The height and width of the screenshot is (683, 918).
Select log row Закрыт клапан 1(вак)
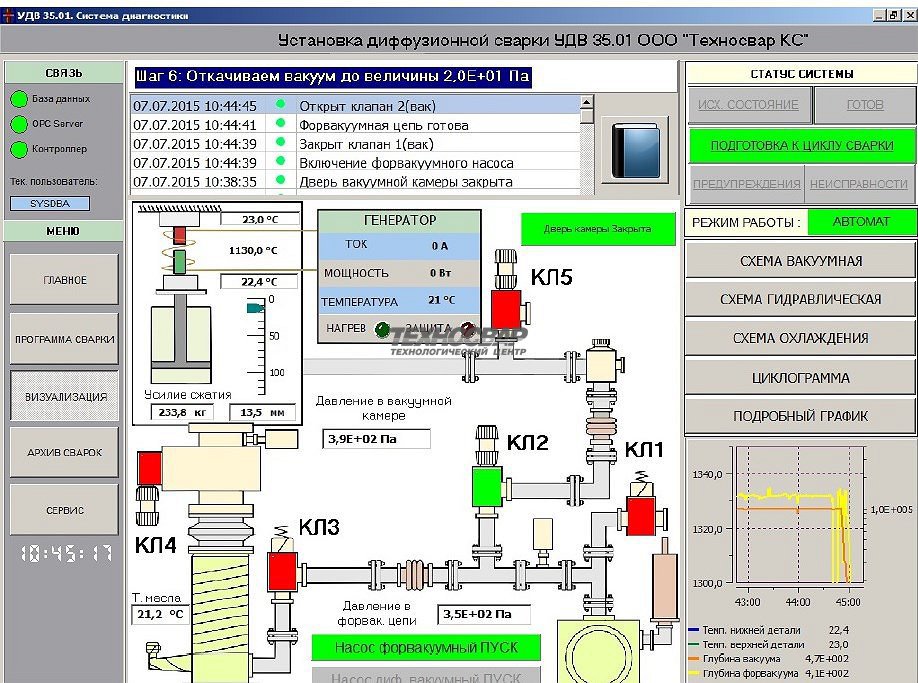click(x=355, y=144)
